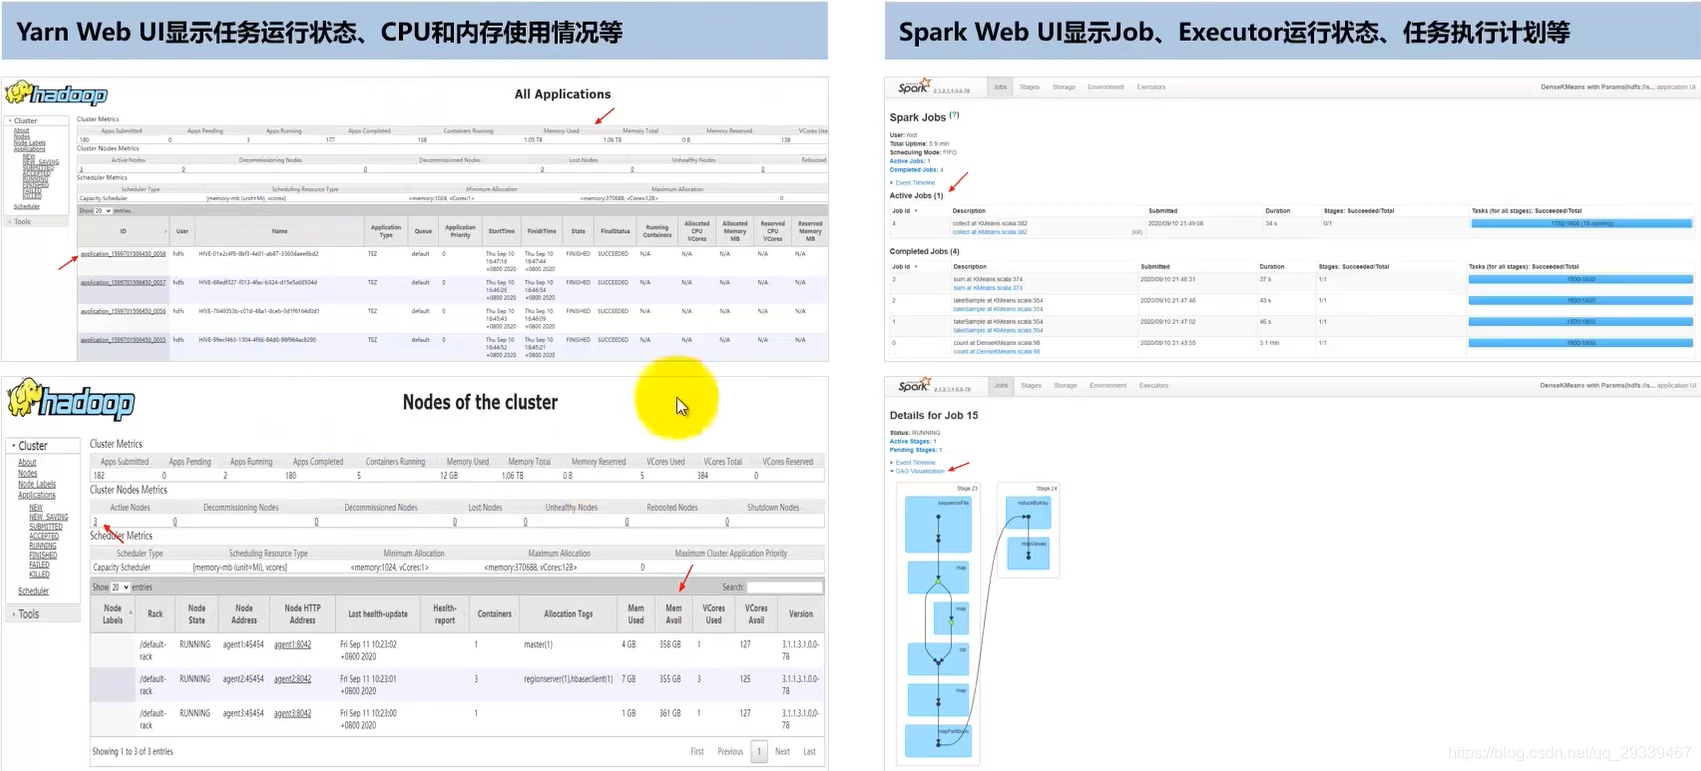Image resolution: width=1701 pixels, height=771 pixels.
Task: Expand Event Timeline on Job 15 details page
Action: point(913,462)
